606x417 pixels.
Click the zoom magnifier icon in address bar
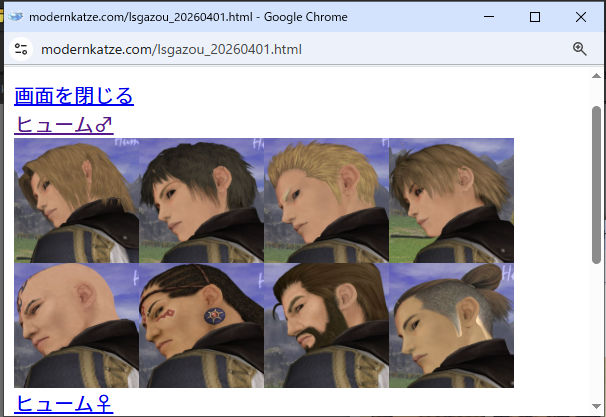tap(579, 49)
